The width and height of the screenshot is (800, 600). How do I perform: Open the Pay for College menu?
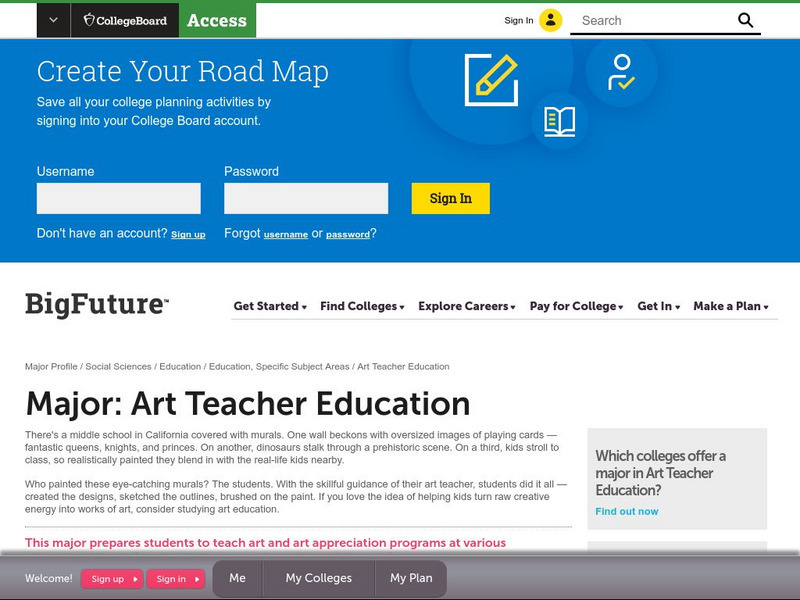click(575, 307)
